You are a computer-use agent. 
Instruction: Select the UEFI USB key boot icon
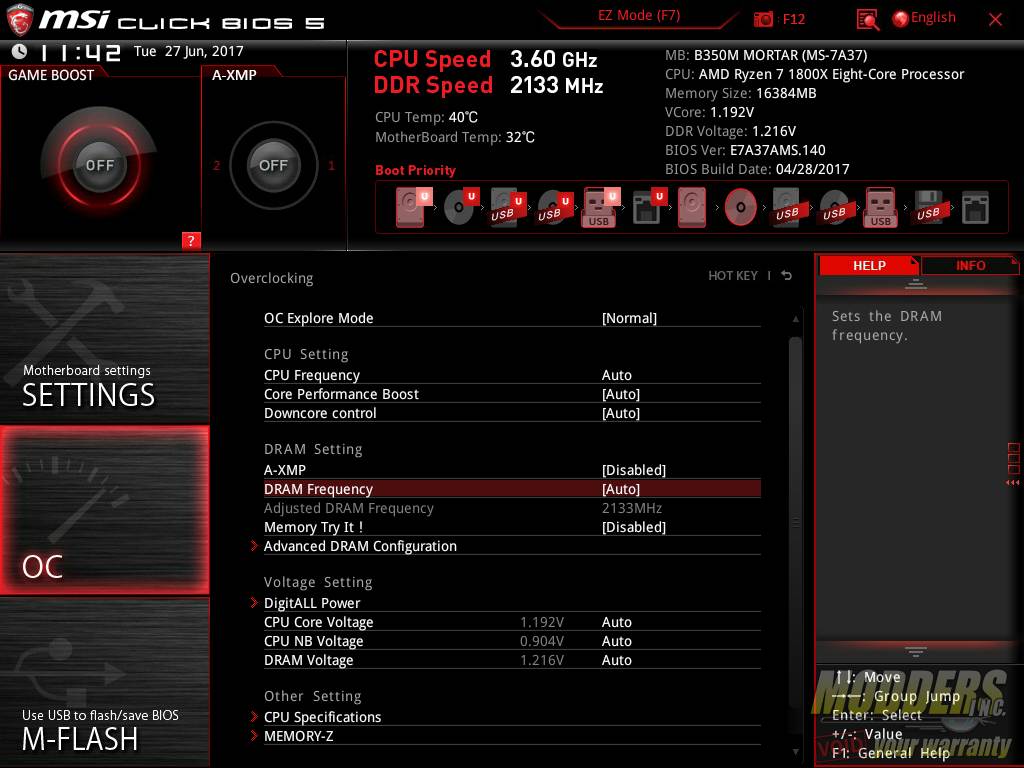600,208
